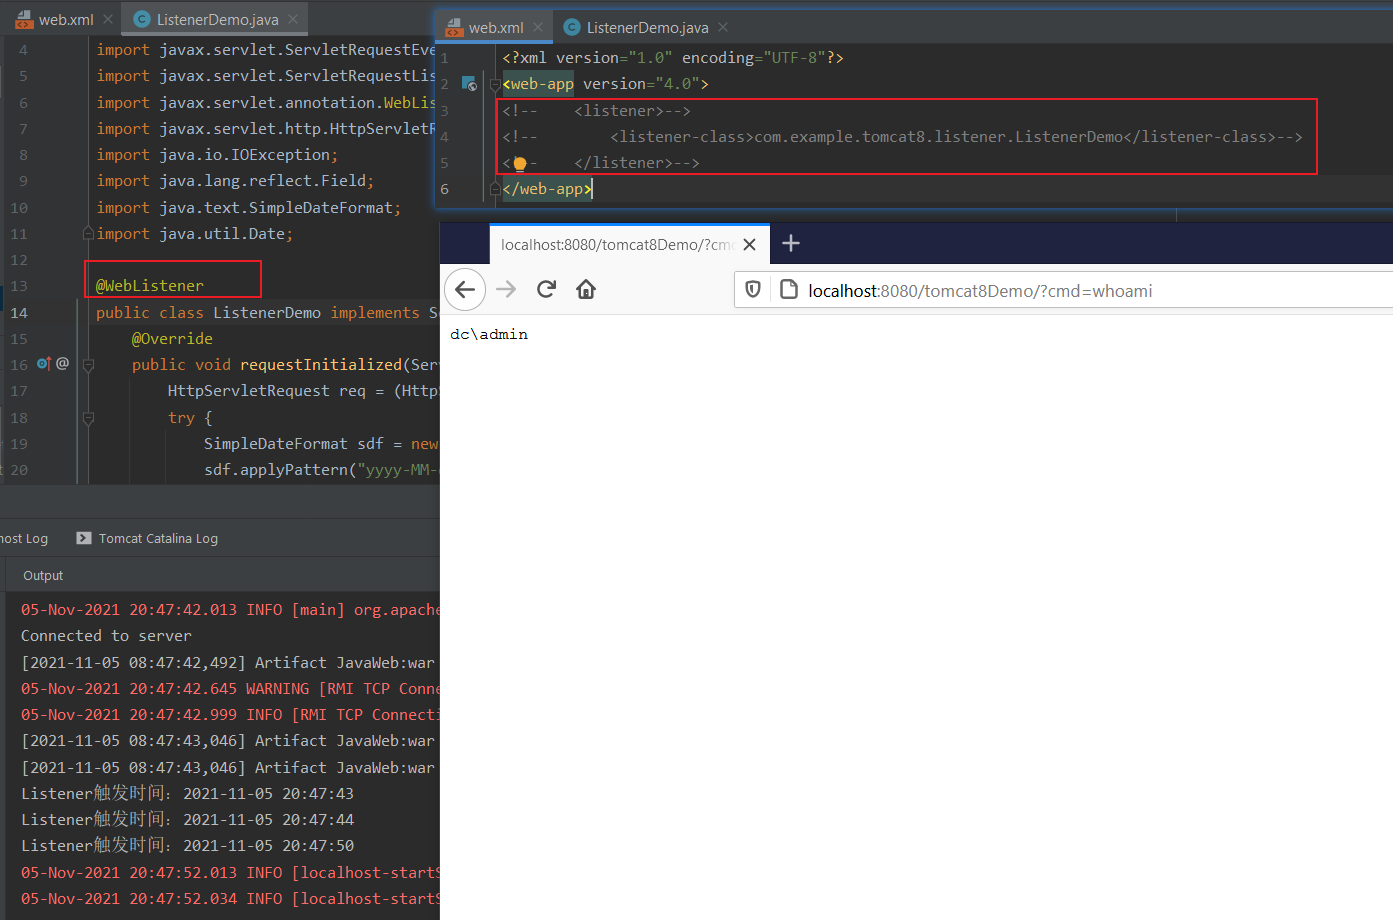Click the @ annotation gutter icon on line 16
The height and width of the screenshot is (920, 1393).
(62, 364)
